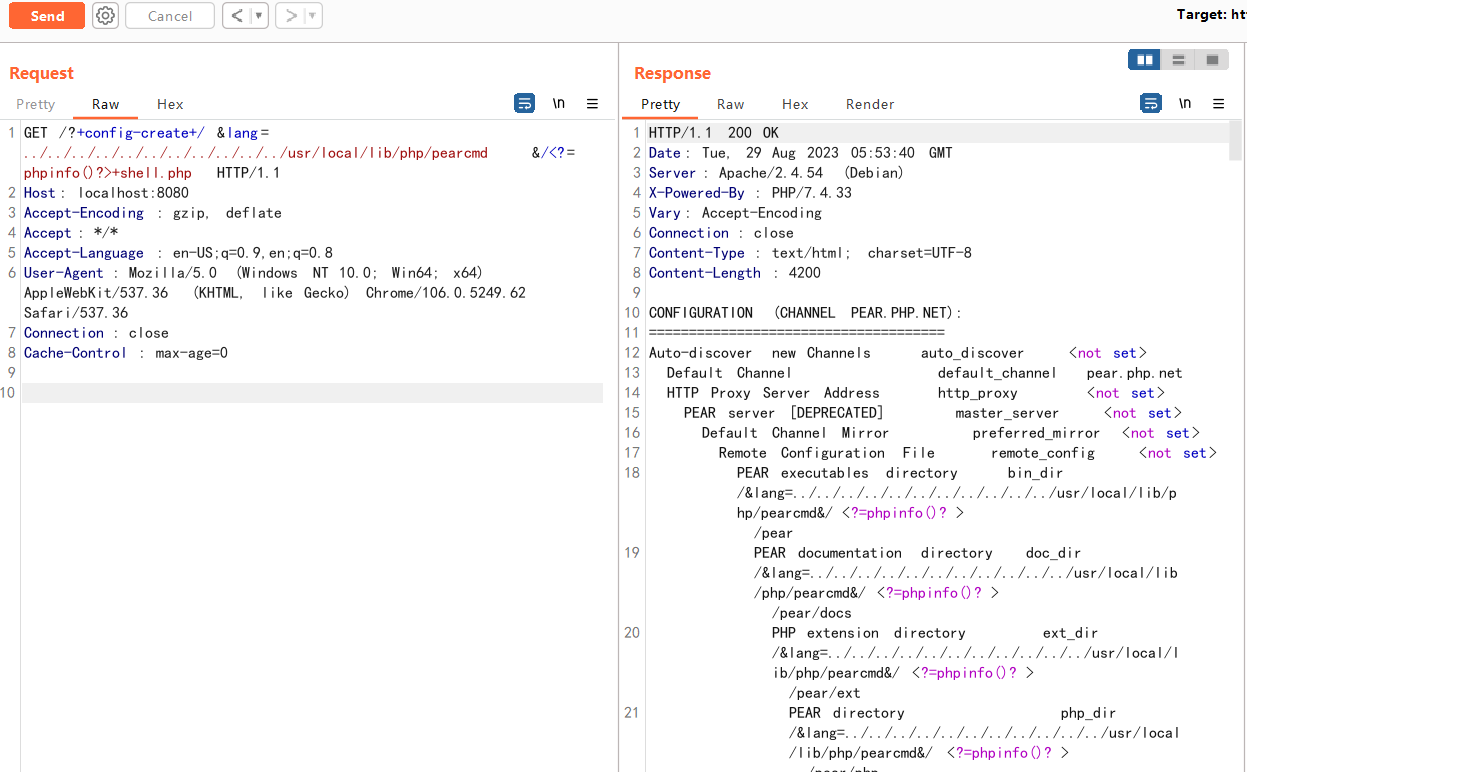Switch Request view to Pretty tab
The image size is (1469, 772).
(x=36, y=104)
